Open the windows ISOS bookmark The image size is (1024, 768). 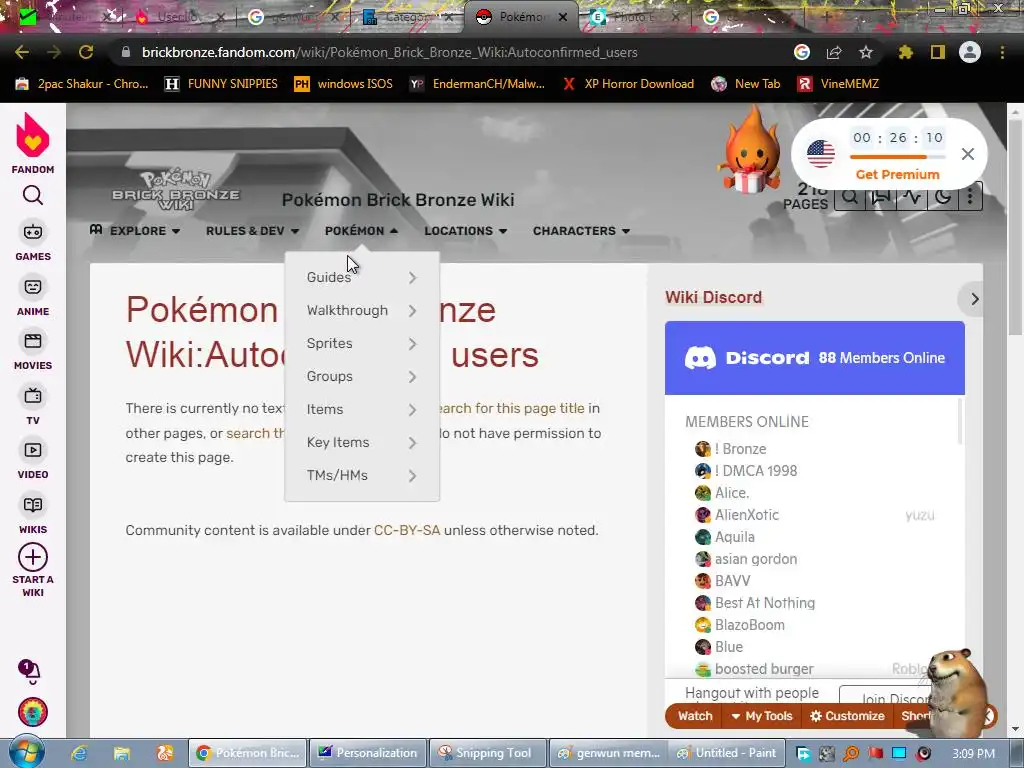tap(344, 84)
